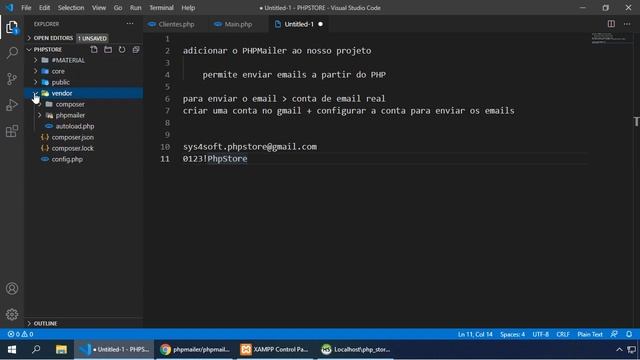This screenshot has width=640, height=360.
Task: Click New File icon in PHPSTORE header
Action: 94,49
